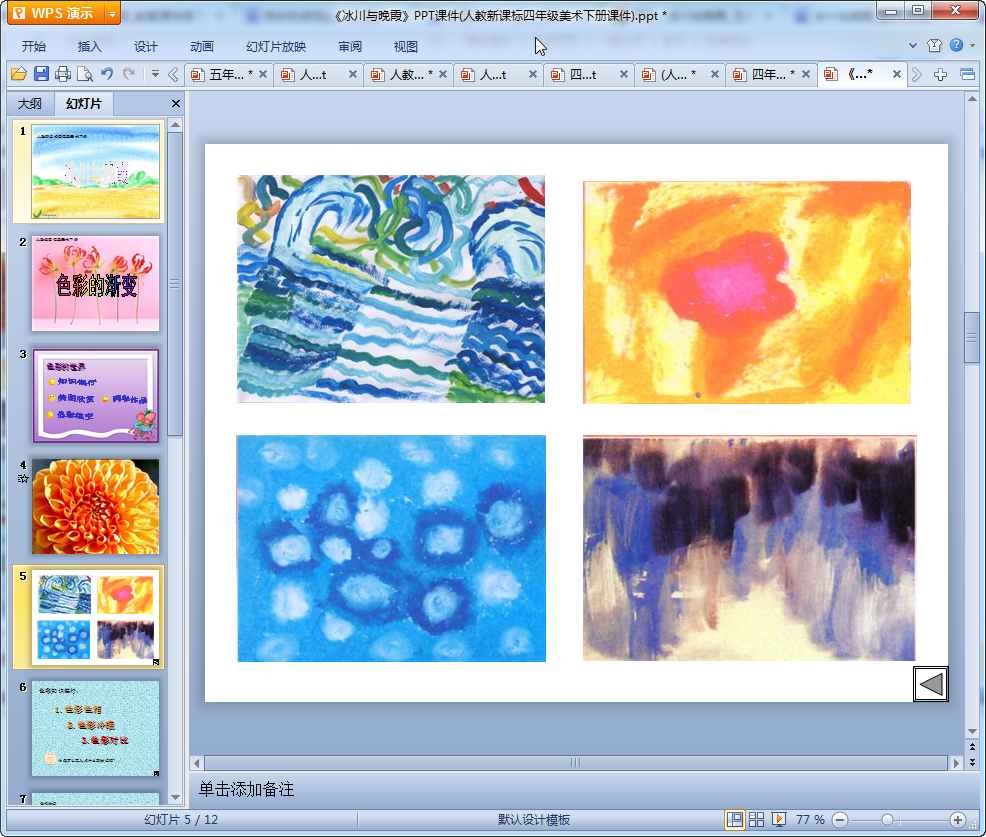Open the skin shirt icon
Viewport: 986px width, 837px height.
click(934, 45)
